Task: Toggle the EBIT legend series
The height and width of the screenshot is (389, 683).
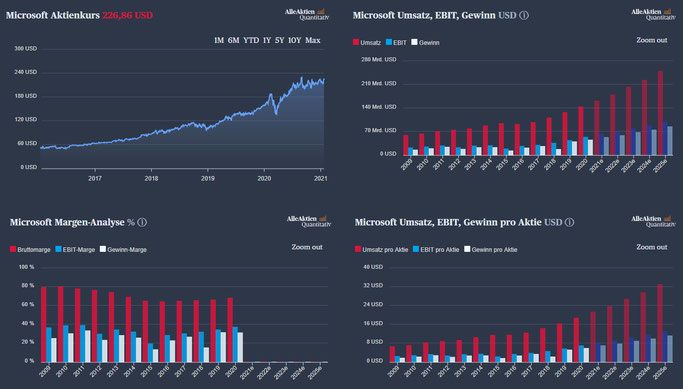Action: (x=396, y=43)
